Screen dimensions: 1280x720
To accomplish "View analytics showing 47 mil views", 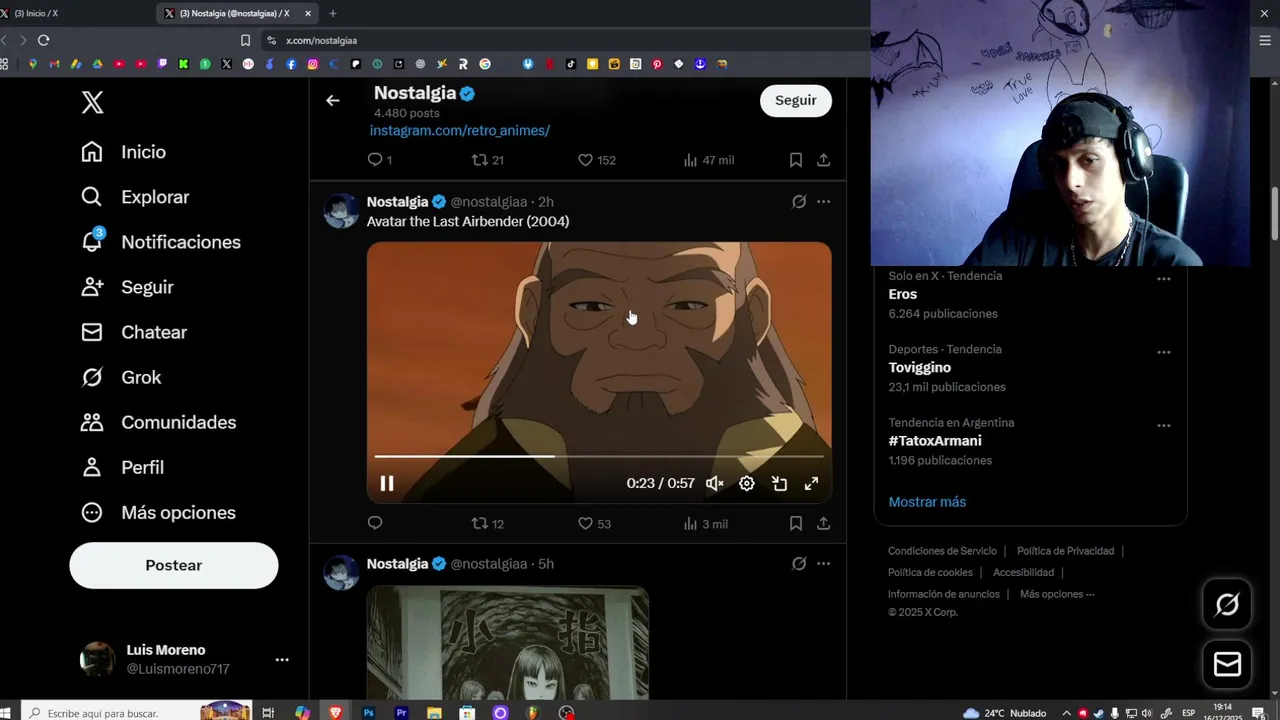I will tap(709, 160).
